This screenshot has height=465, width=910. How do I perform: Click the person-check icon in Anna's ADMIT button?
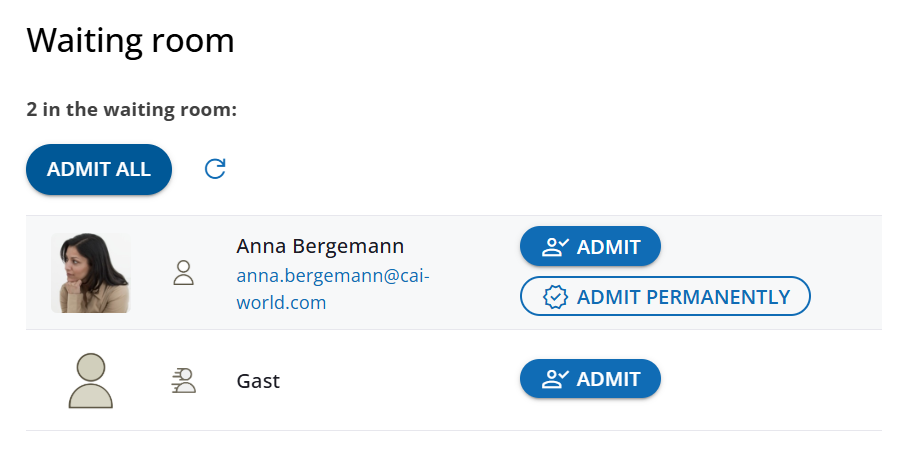tap(555, 247)
